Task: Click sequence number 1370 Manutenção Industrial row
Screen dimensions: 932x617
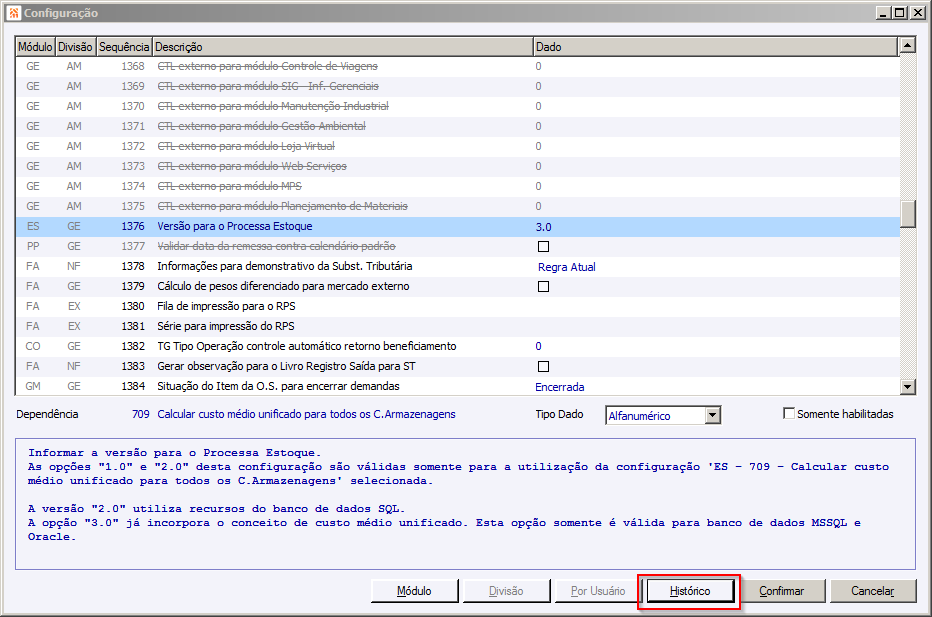Action: point(133,106)
